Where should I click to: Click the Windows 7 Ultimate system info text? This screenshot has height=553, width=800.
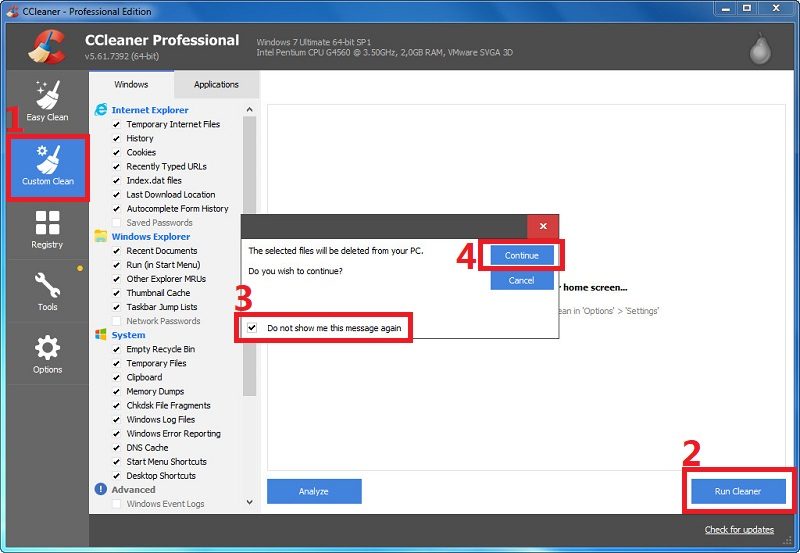coord(314,42)
